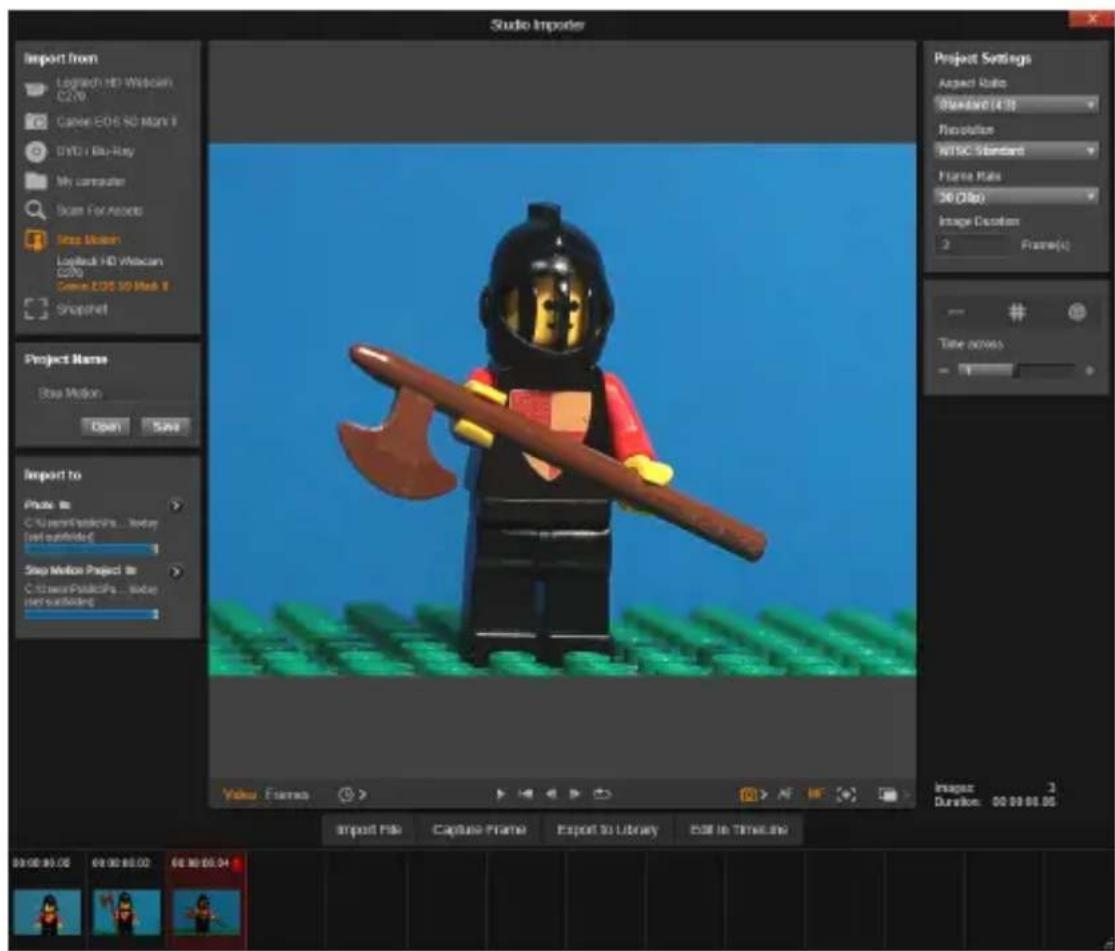This screenshot has width=1115, height=951.
Task: Play the stop motion preview
Action: click(501, 794)
